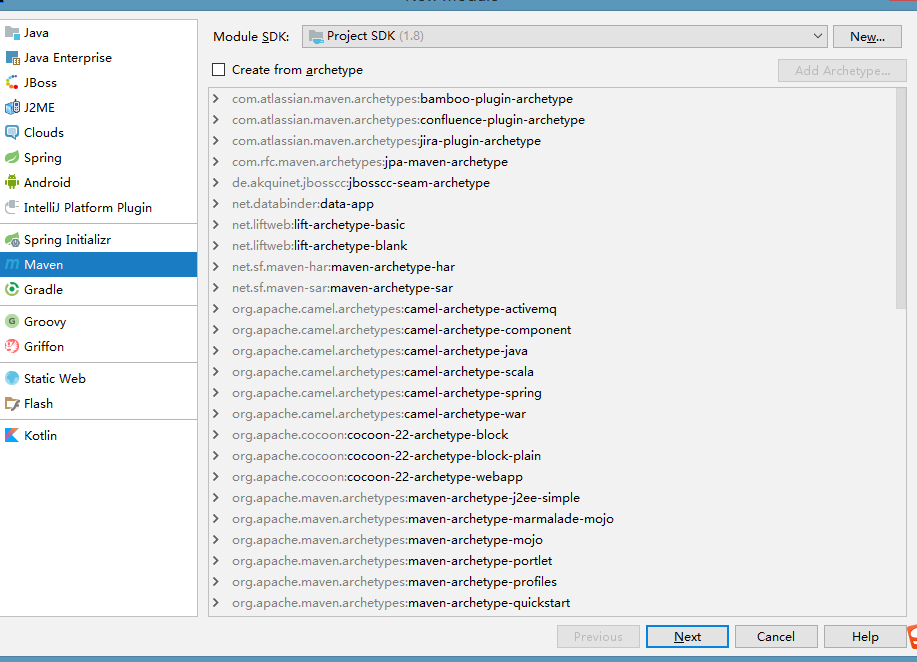Select cocoon-22-archetype-block-plain row
917x662 pixels.
[551, 456]
